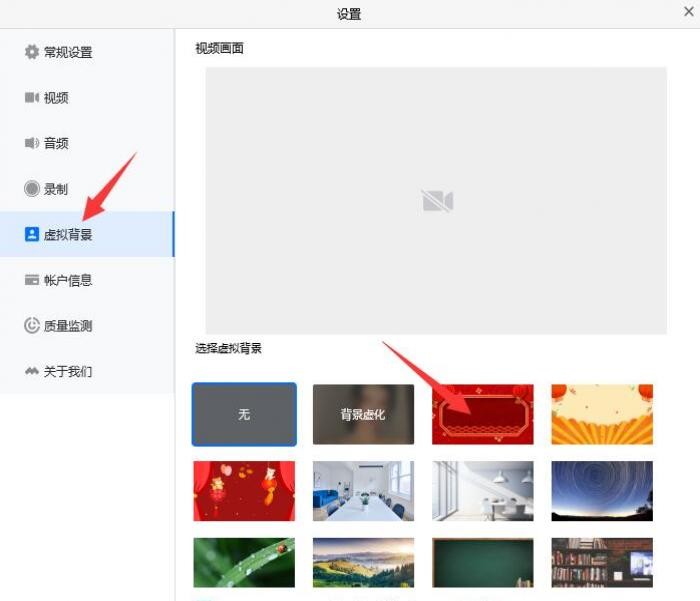The image size is (700, 601).
Task: Select the meeting room with blue sofa background
Action: [363, 491]
